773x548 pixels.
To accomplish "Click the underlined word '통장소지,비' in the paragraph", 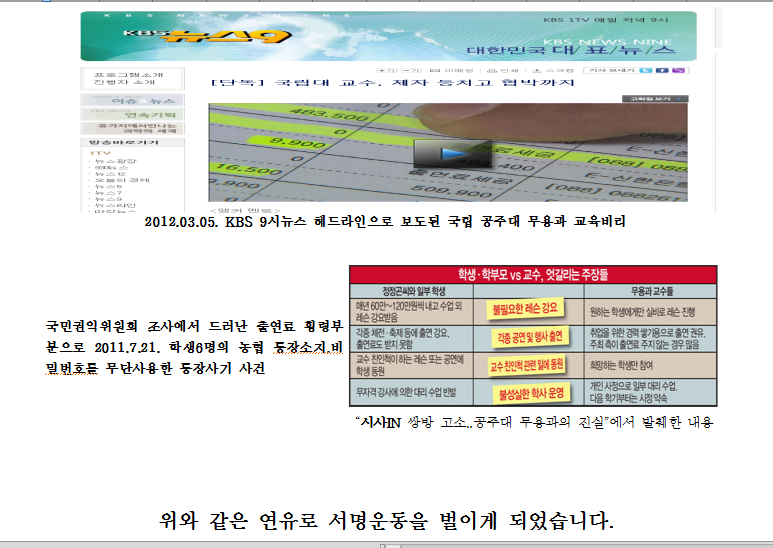I will [x=308, y=348].
